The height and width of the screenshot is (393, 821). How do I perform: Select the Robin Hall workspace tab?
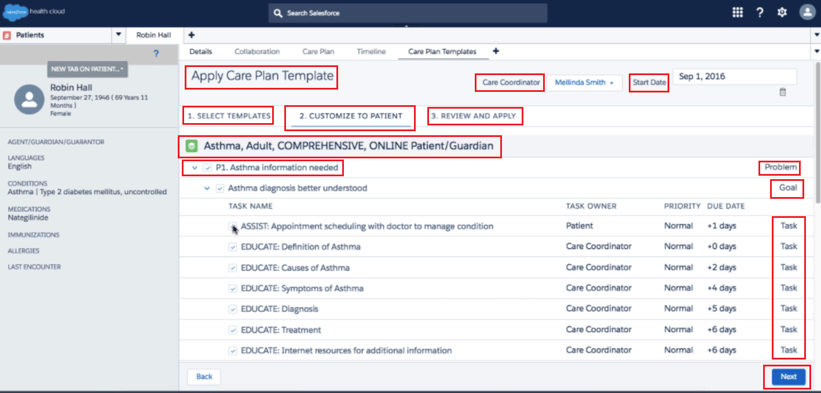tap(153, 35)
